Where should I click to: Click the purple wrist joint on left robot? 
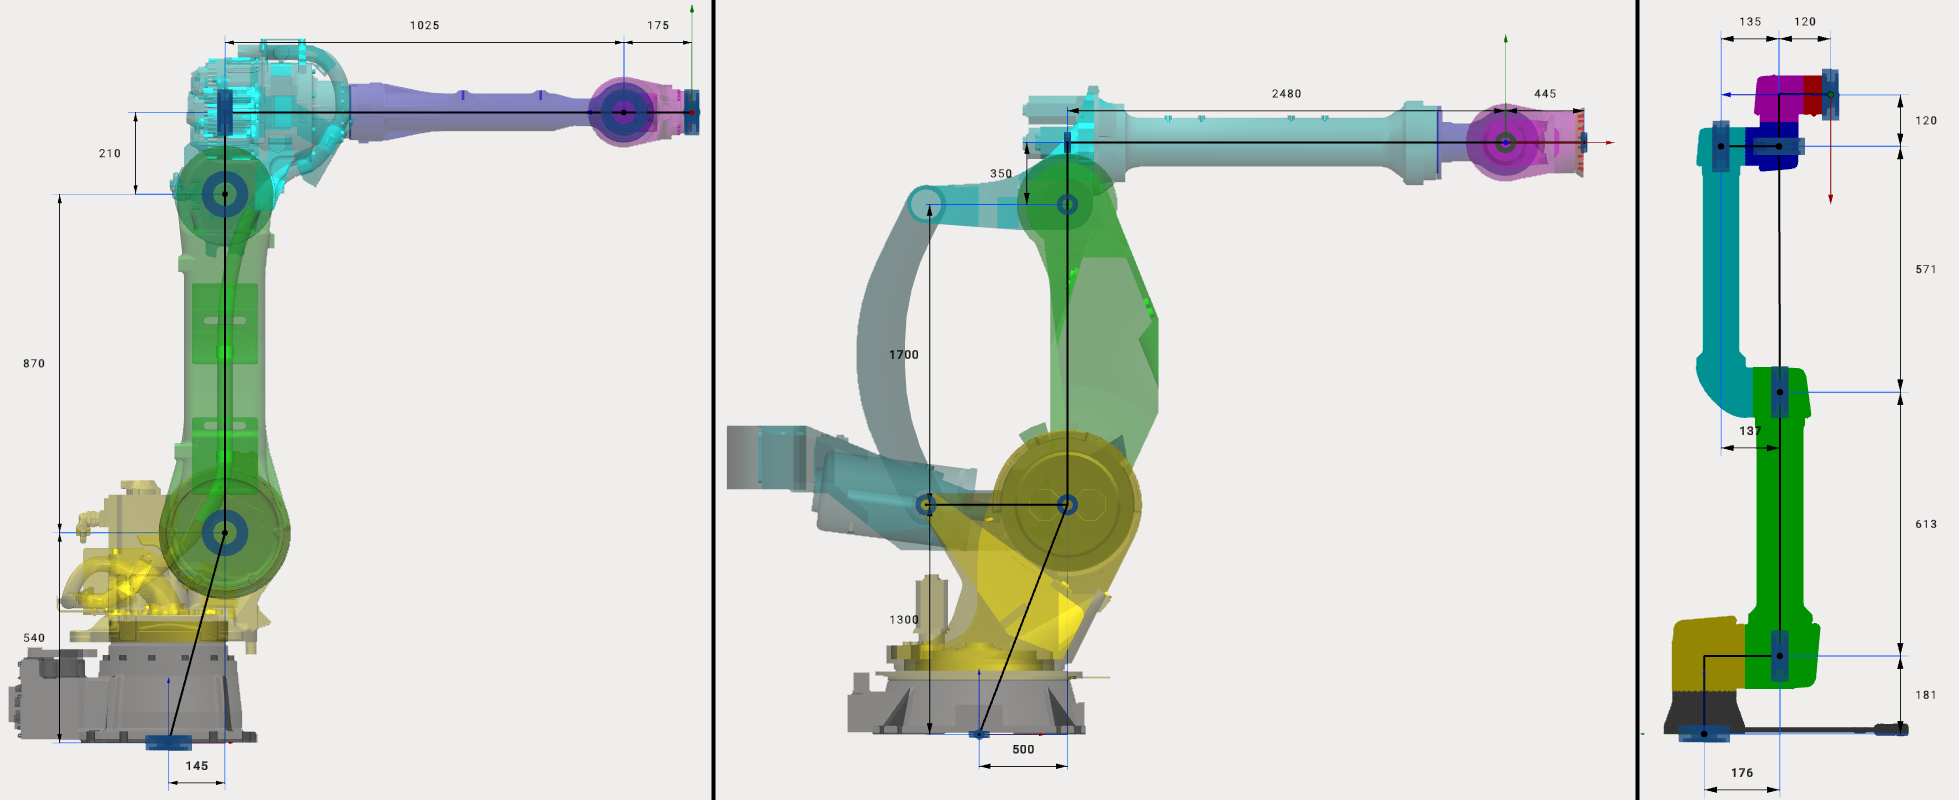pos(623,112)
